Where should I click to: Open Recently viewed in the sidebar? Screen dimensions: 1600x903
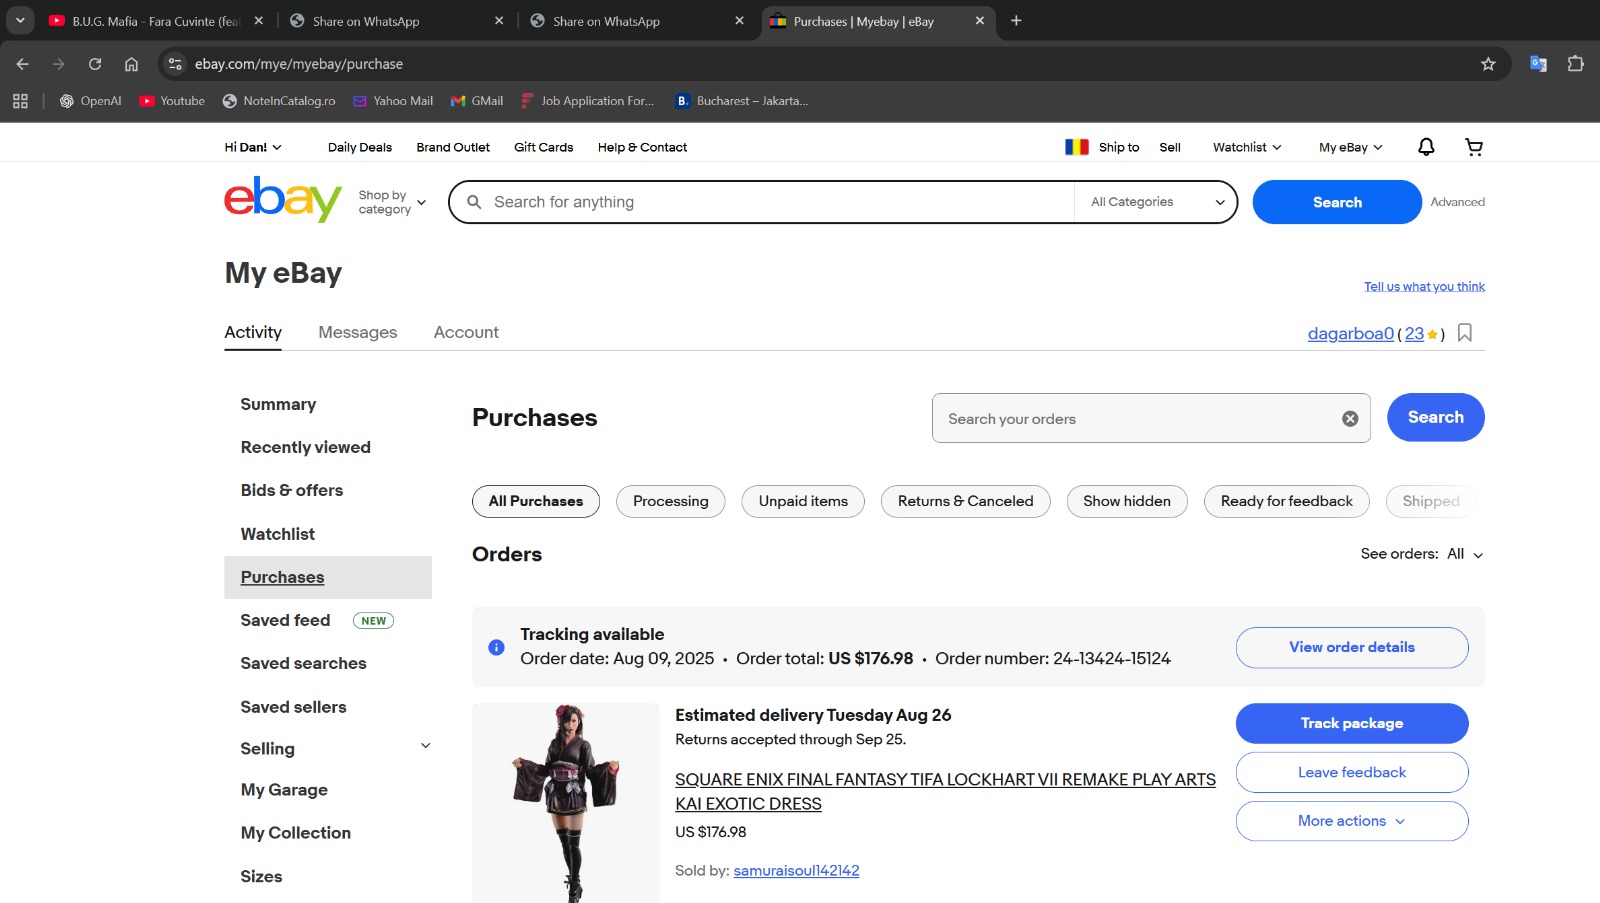[x=306, y=447]
